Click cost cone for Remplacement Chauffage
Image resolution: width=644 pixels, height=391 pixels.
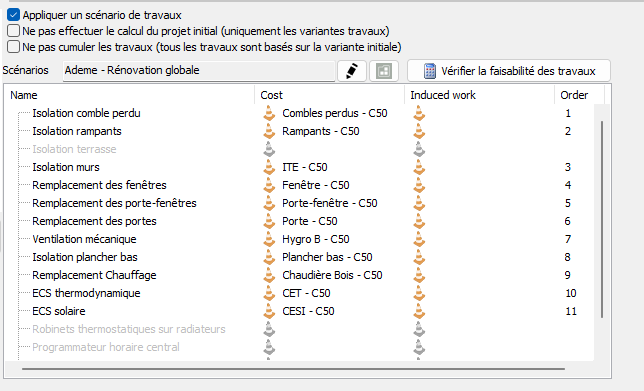click(x=269, y=275)
